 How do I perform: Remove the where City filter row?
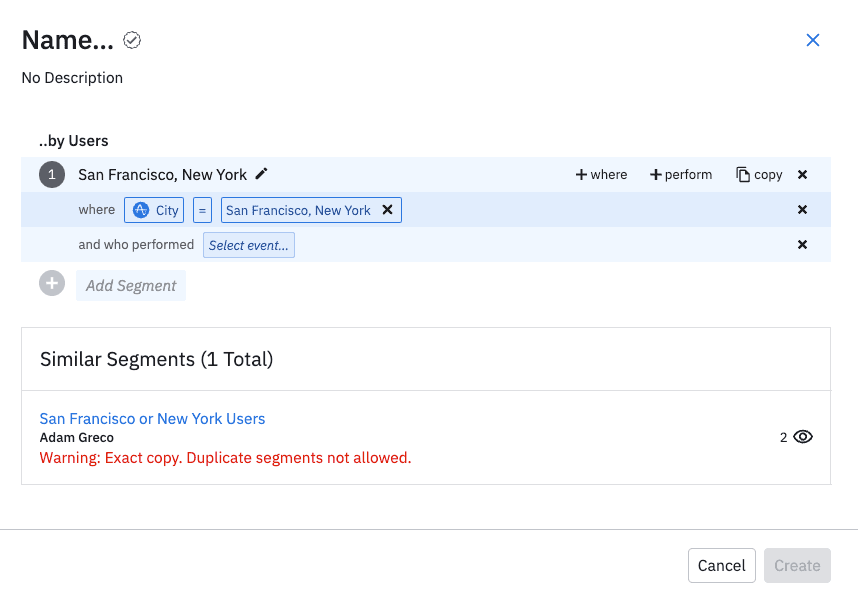802,210
